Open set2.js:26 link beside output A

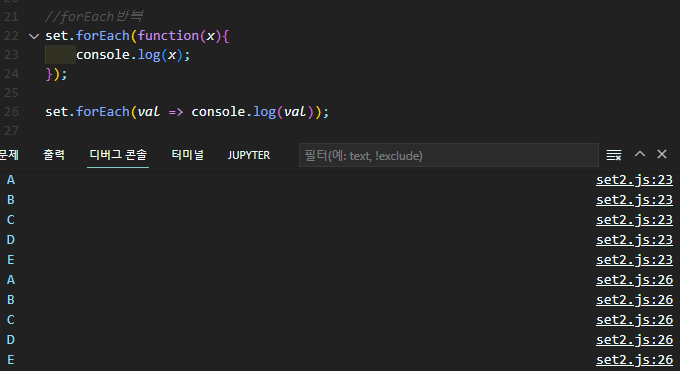pyautogui.click(x=634, y=280)
